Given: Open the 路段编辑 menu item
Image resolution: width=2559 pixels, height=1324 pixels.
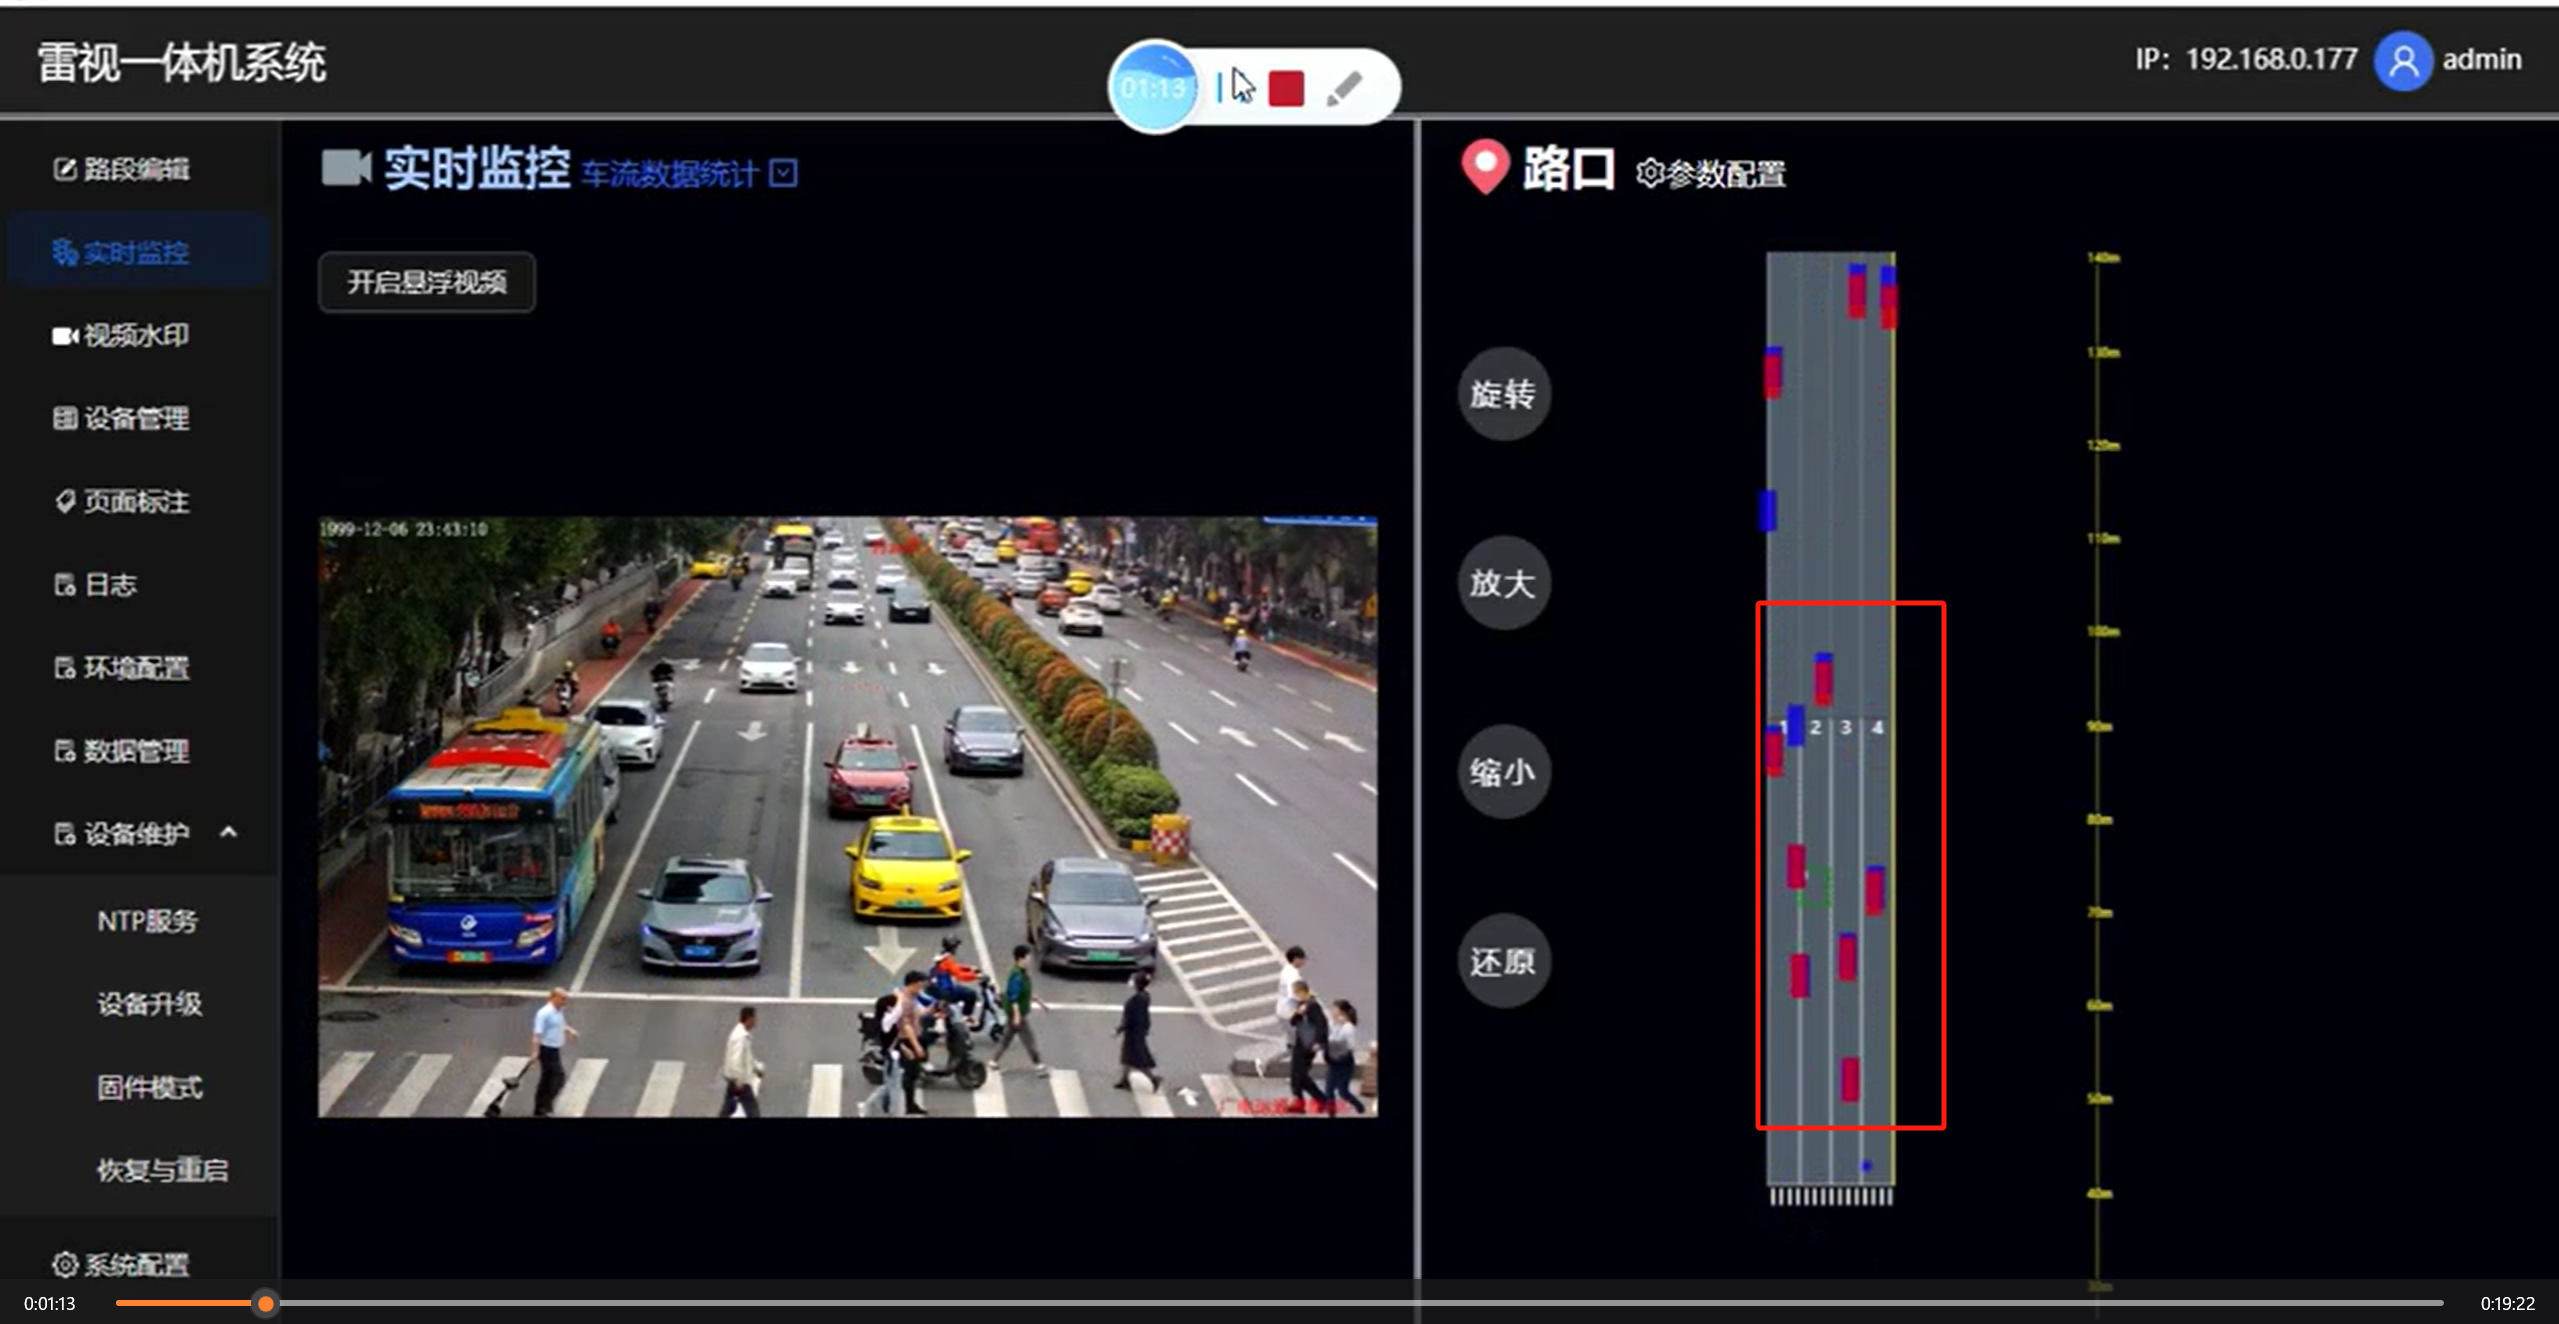Looking at the screenshot, I should pos(122,169).
